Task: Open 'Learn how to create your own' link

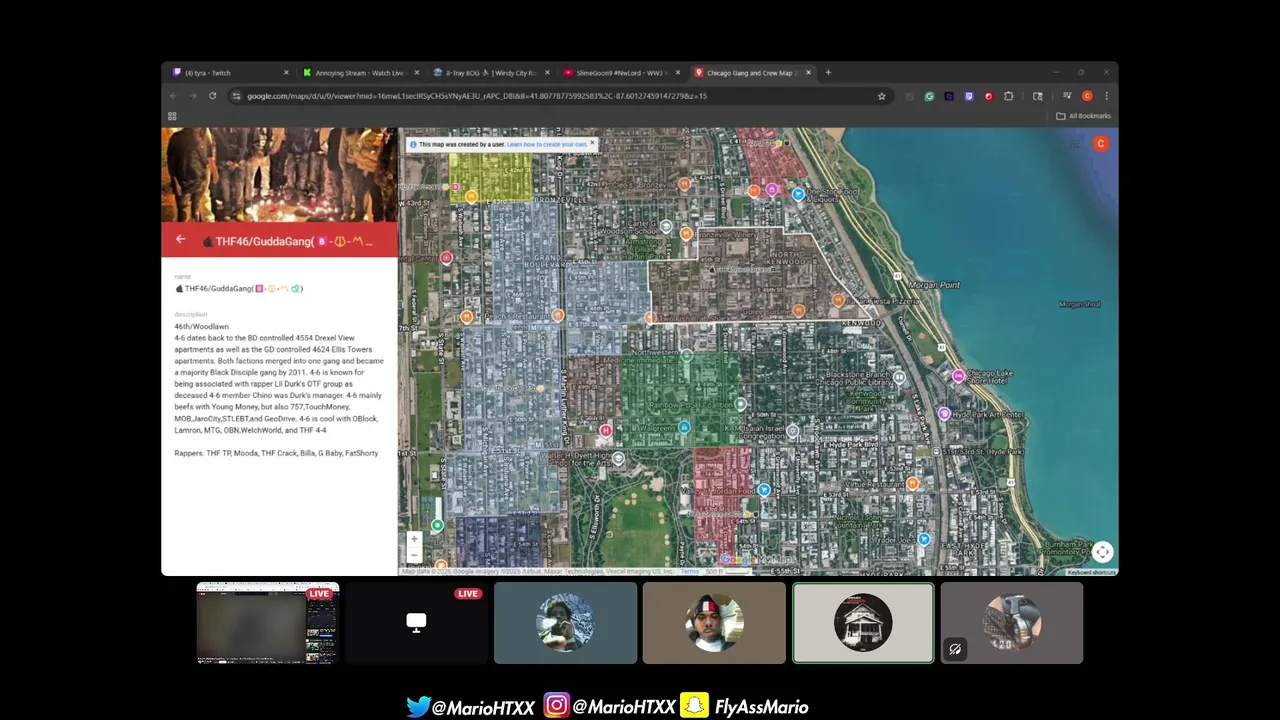Action: point(547,145)
